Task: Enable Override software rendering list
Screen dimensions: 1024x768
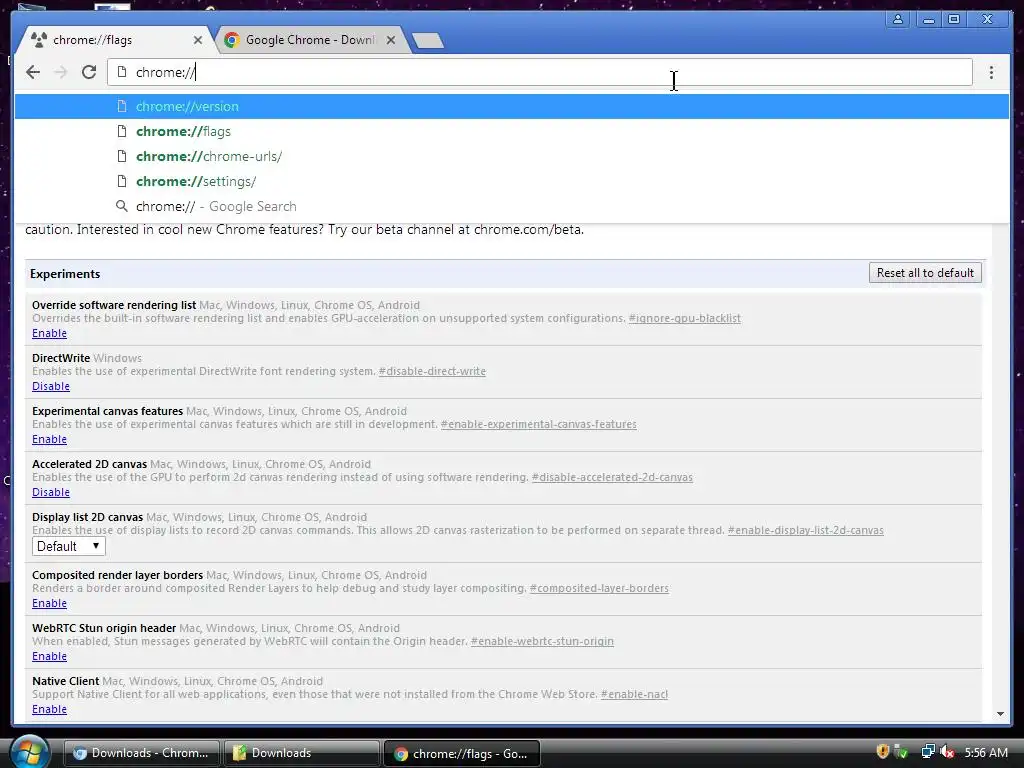Action: tap(49, 333)
